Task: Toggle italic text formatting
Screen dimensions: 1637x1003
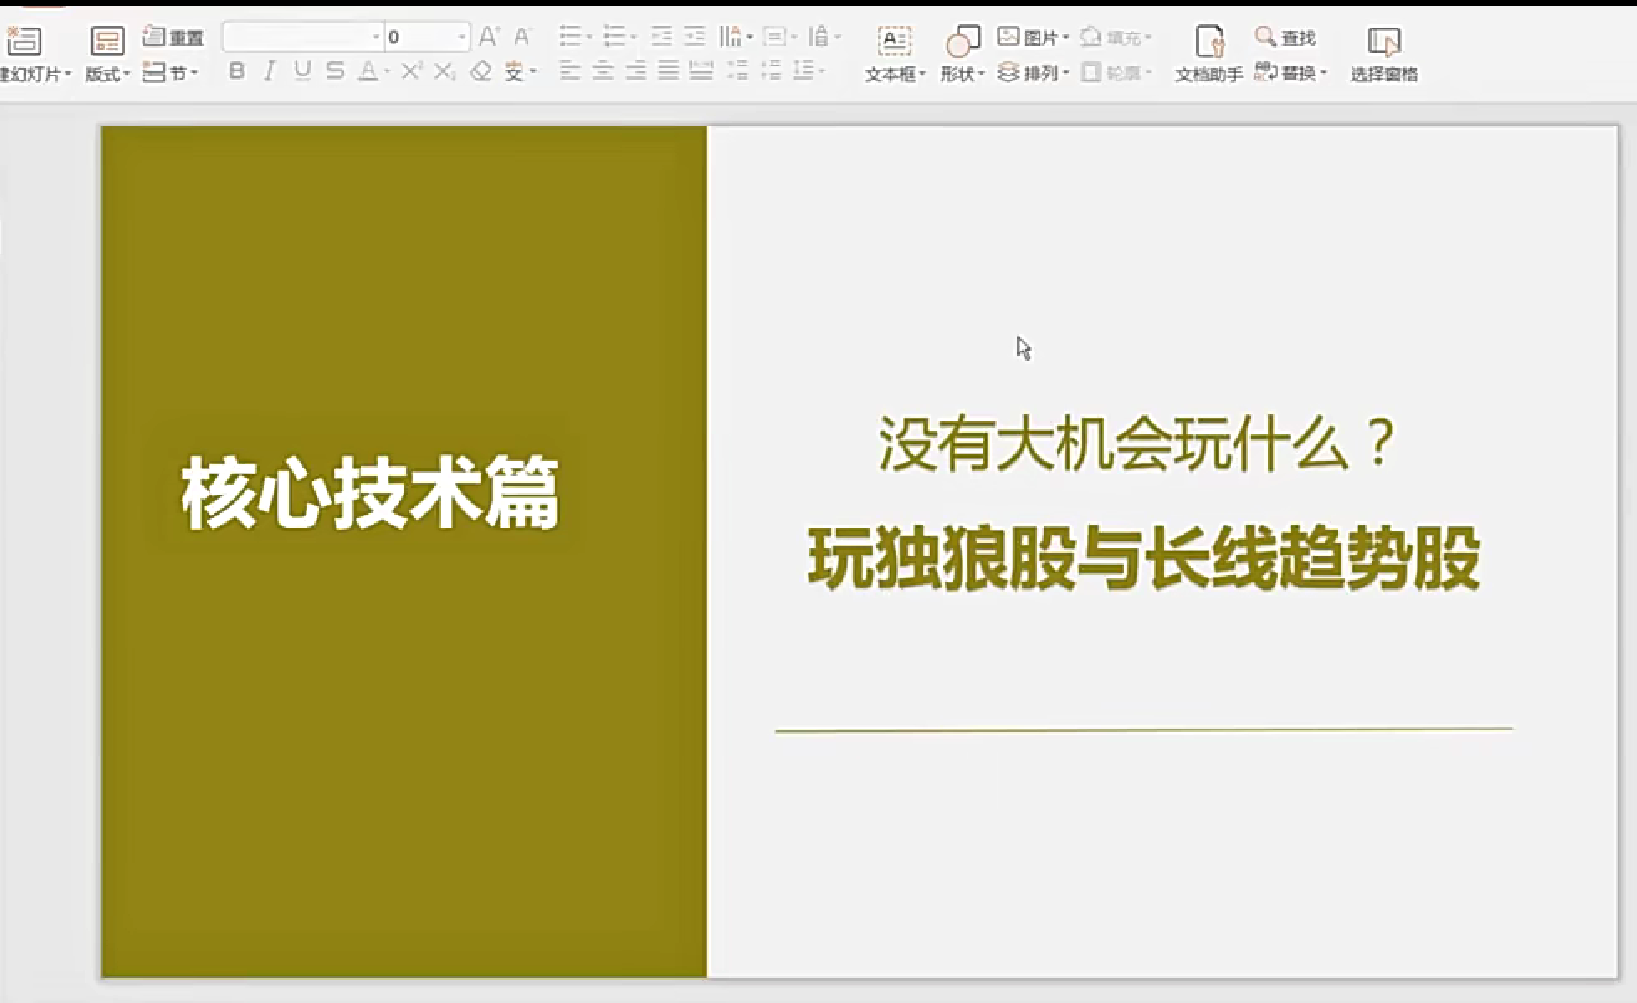Action: (x=269, y=71)
